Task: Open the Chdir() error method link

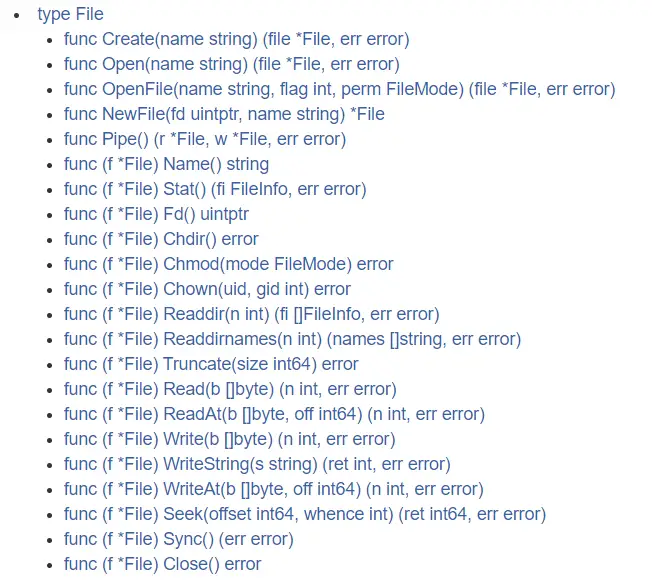Action: click(x=161, y=239)
